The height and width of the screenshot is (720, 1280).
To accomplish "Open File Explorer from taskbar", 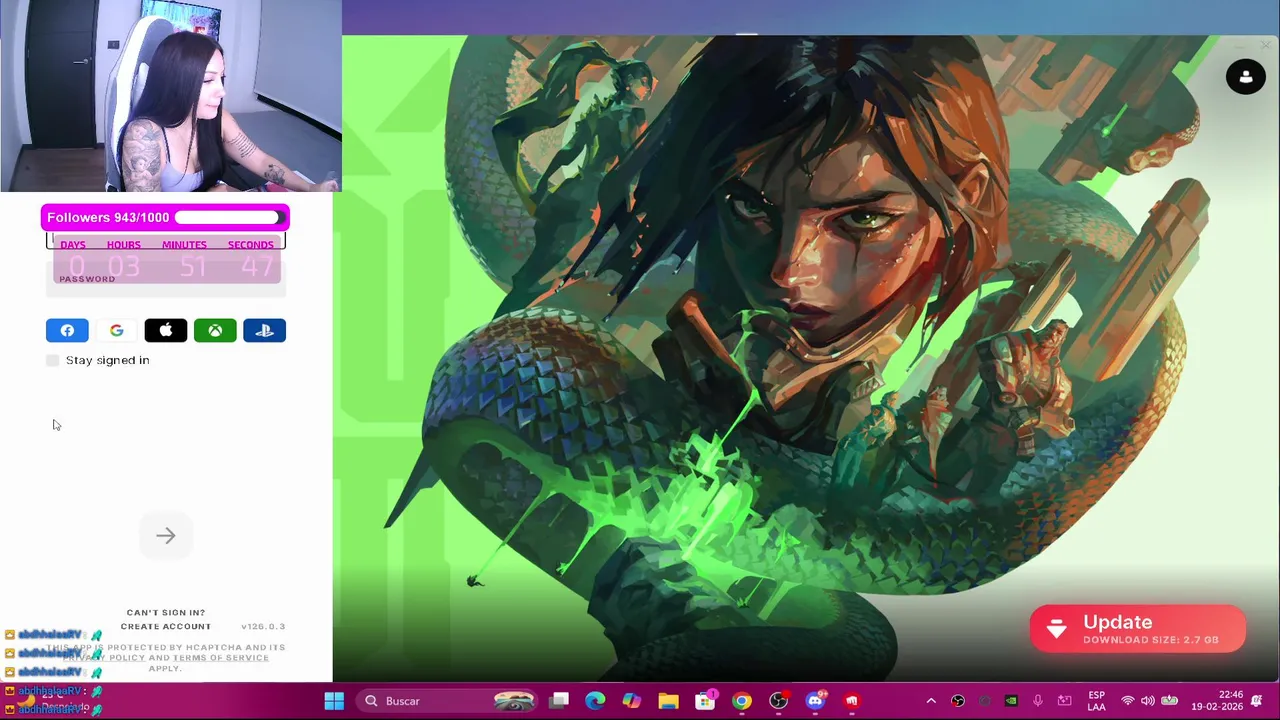I will [x=668, y=701].
